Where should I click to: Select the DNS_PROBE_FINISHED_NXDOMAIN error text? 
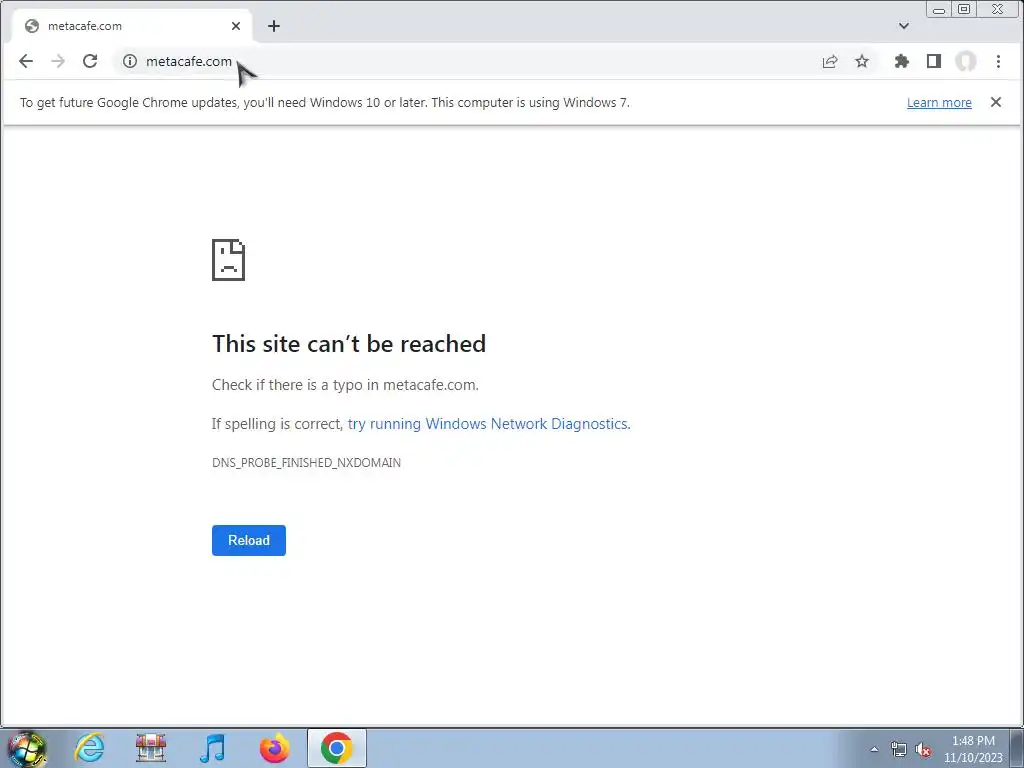tap(306, 462)
